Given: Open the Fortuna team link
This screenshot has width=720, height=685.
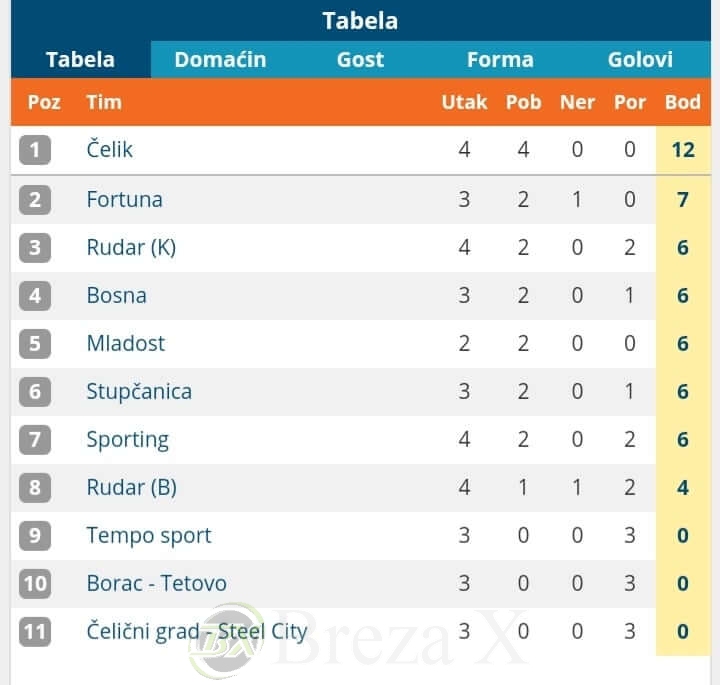Looking at the screenshot, I should point(124,199).
